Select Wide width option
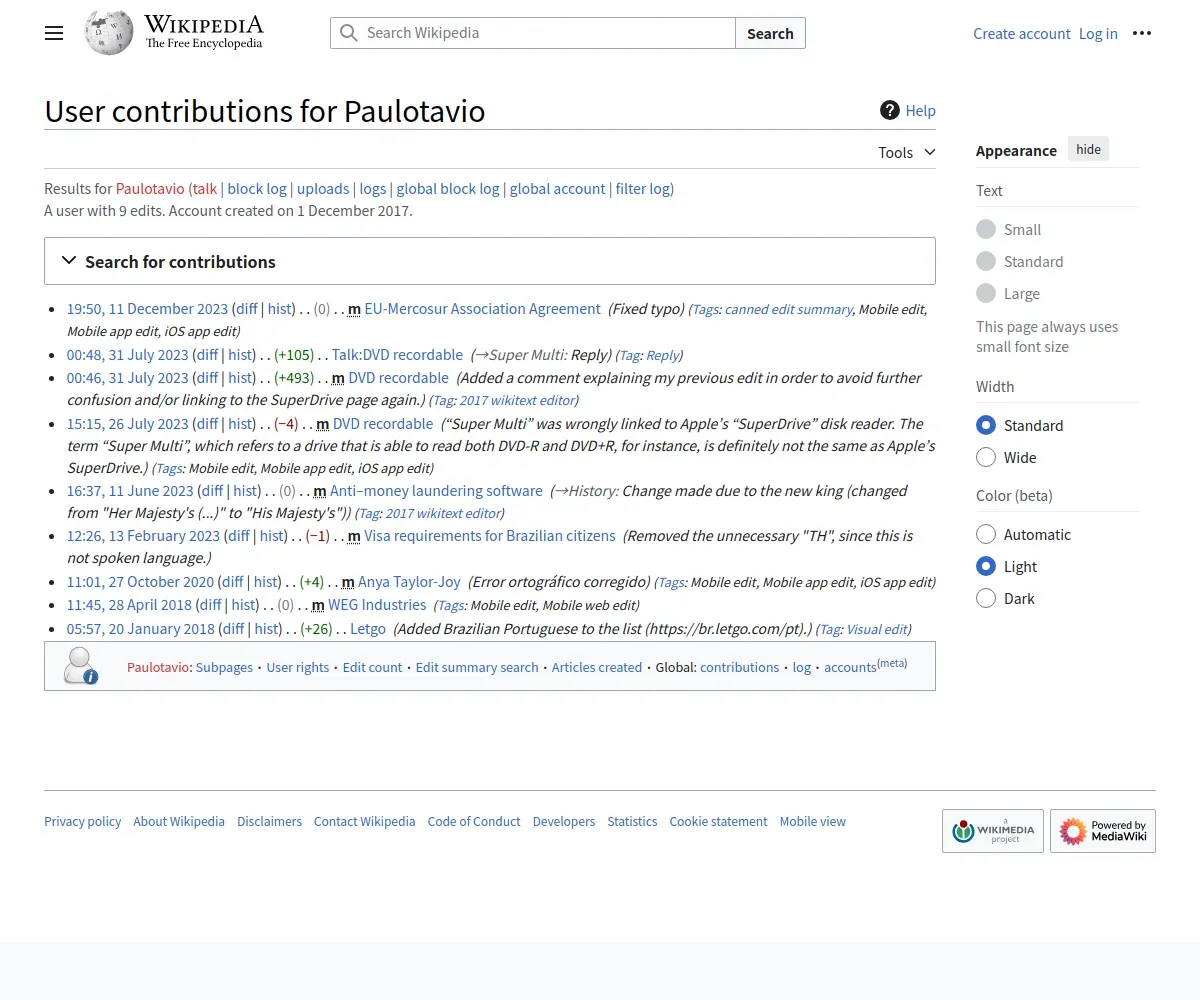Image resolution: width=1200 pixels, height=1000 pixels. pyautogui.click(x=986, y=457)
